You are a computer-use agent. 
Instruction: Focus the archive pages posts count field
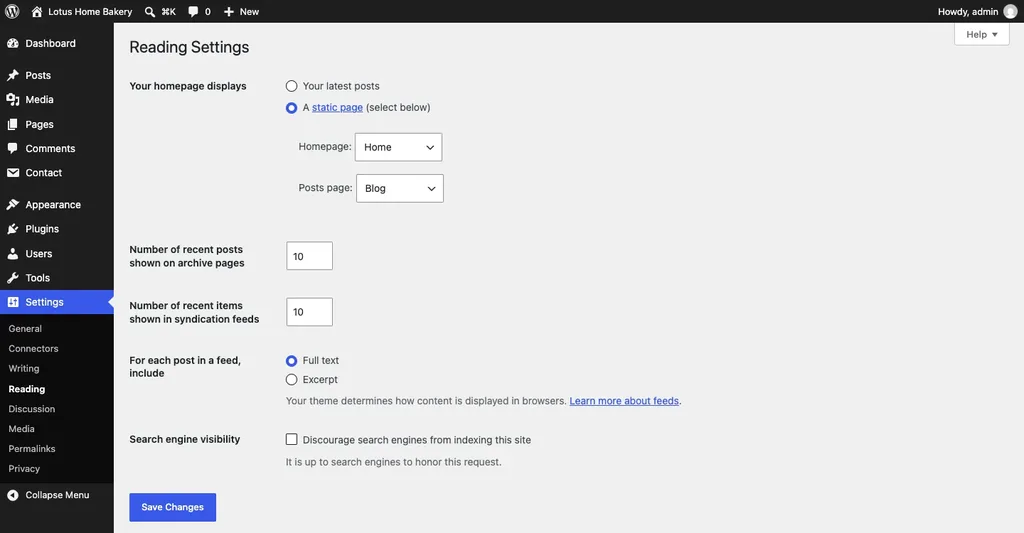[x=310, y=256]
